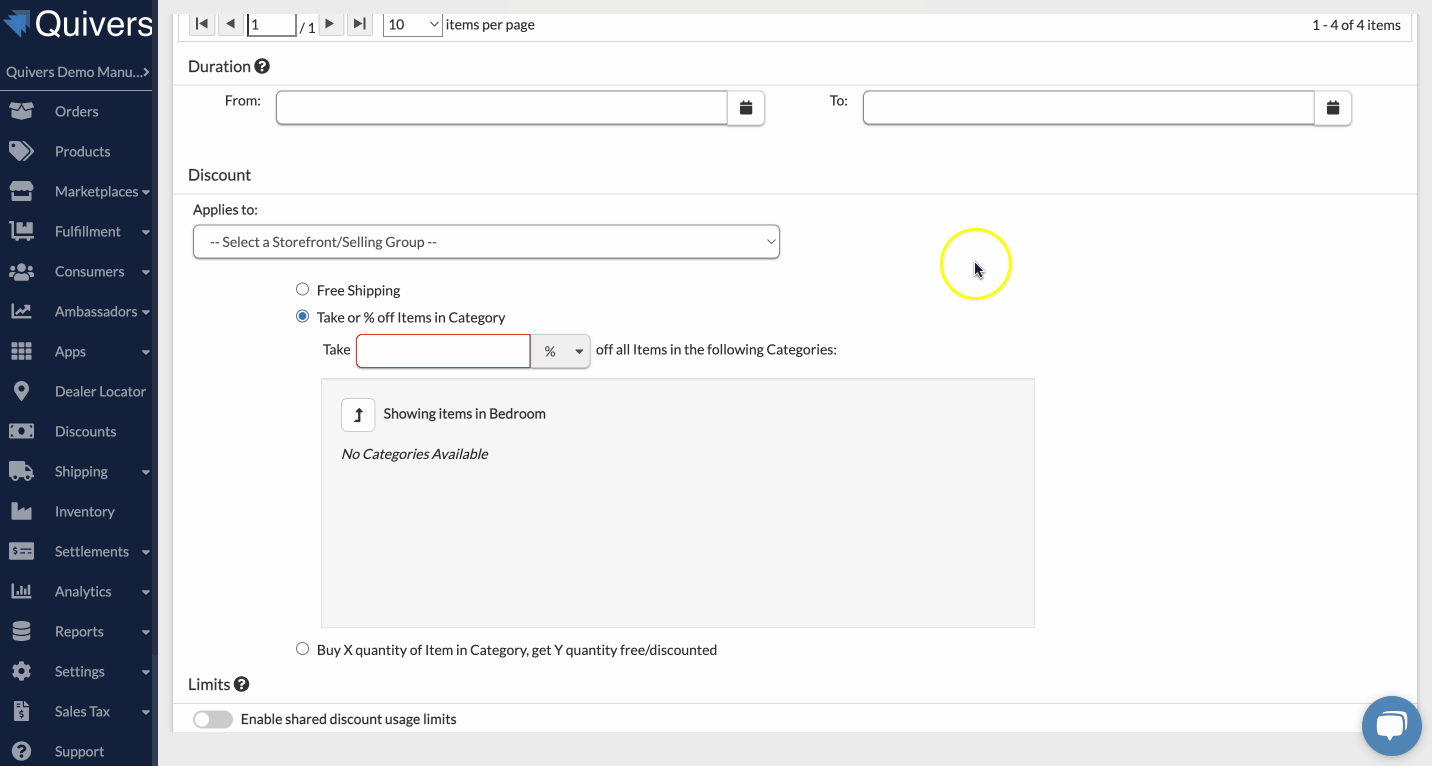Change items per page dropdown

(x=413, y=24)
